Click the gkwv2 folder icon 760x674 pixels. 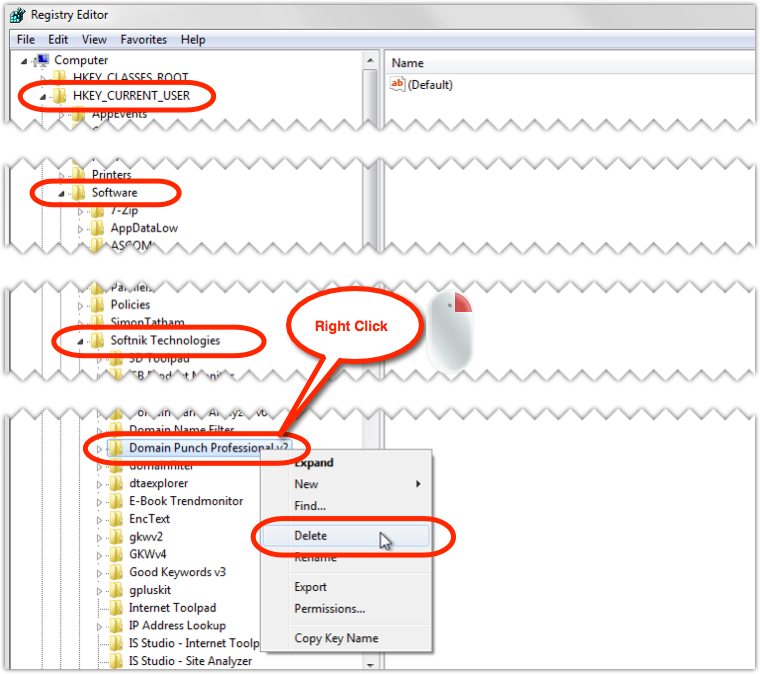pyautogui.click(x=116, y=536)
